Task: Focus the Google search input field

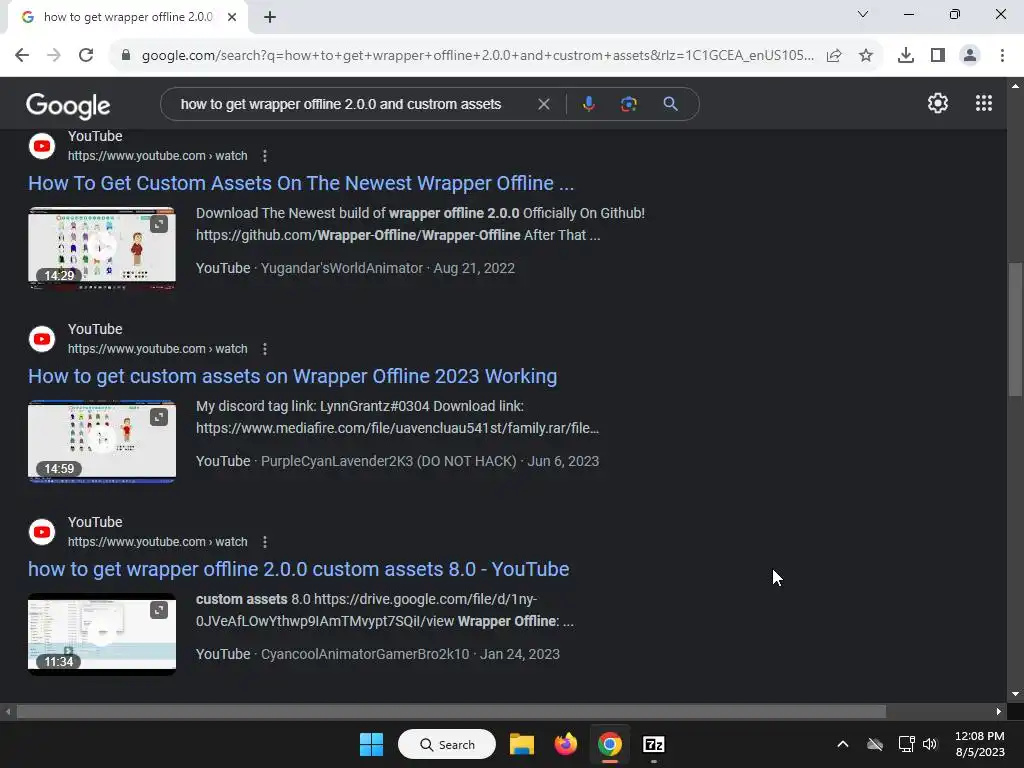Action: (x=341, y=104)
